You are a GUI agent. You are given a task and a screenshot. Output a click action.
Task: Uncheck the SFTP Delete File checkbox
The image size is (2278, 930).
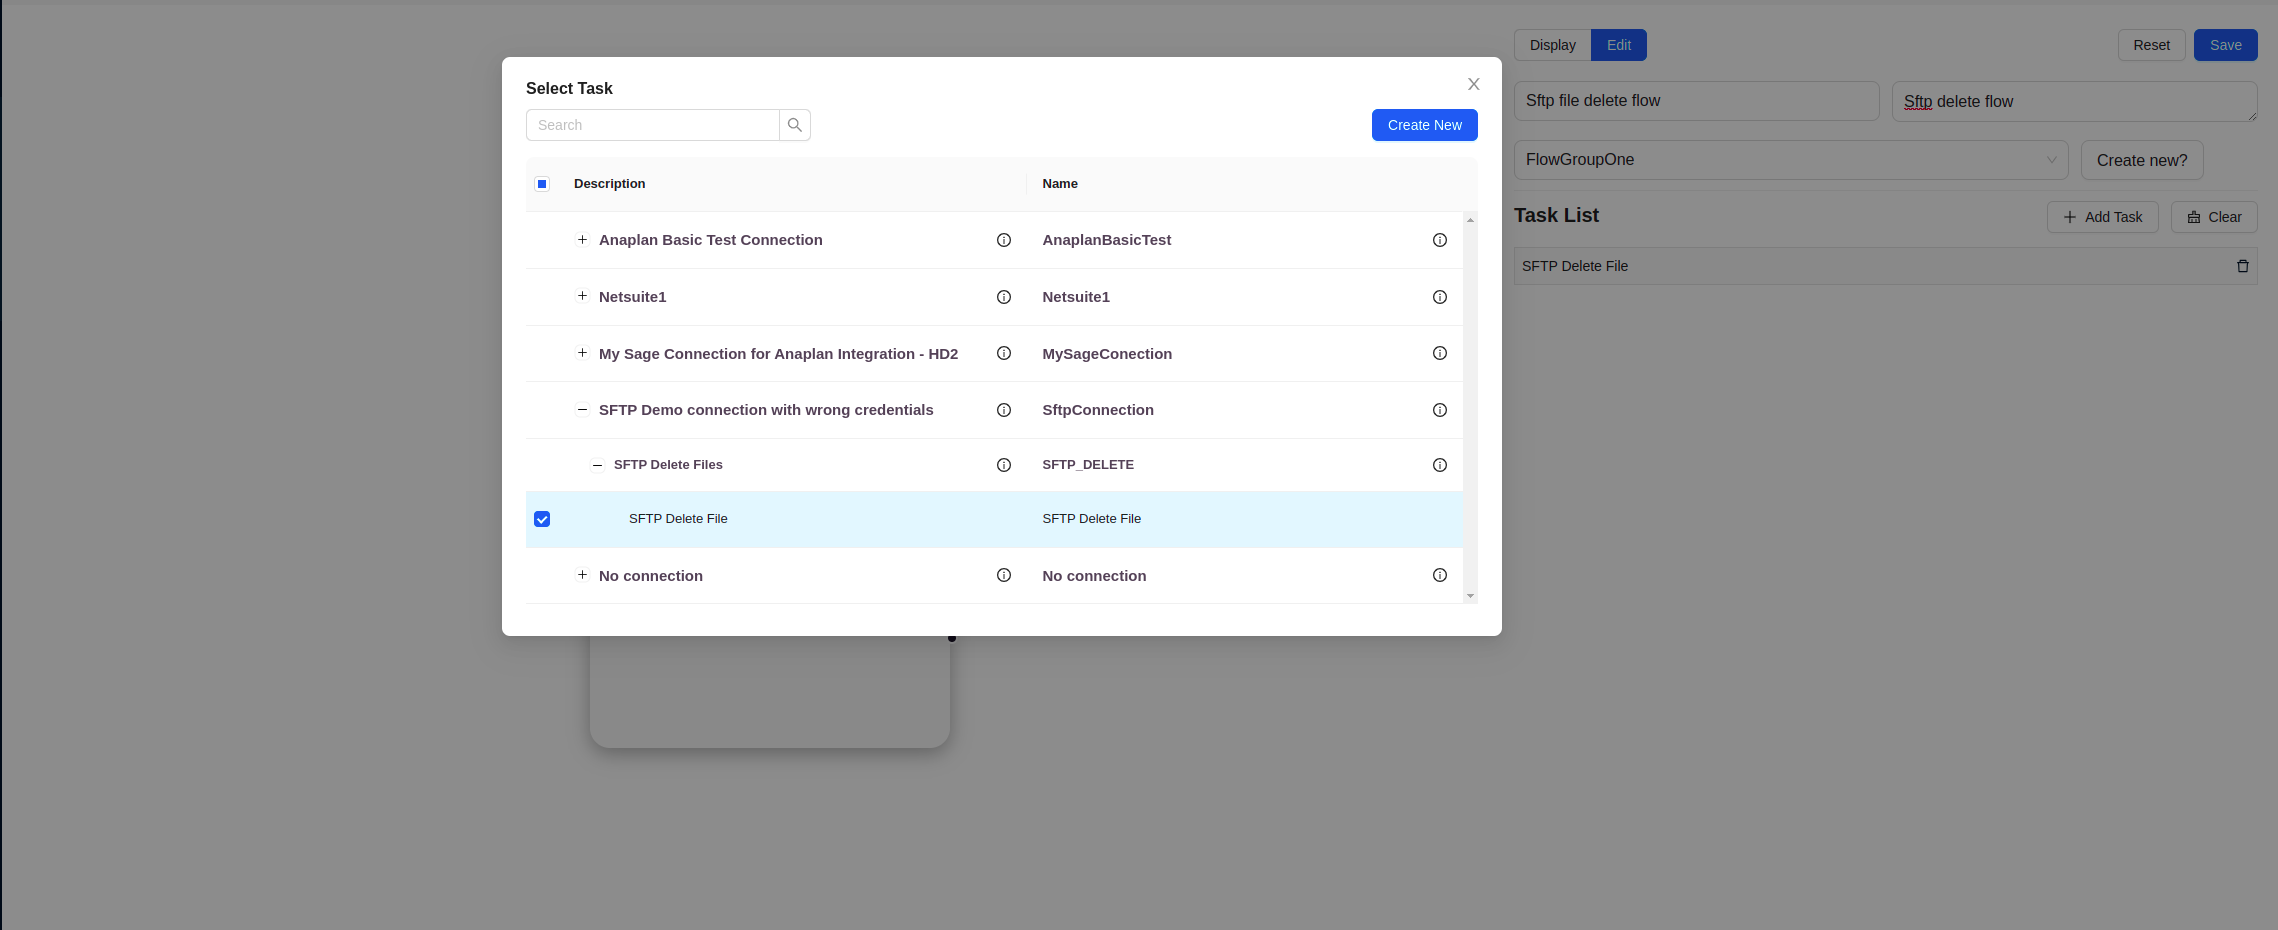(542, 519)
